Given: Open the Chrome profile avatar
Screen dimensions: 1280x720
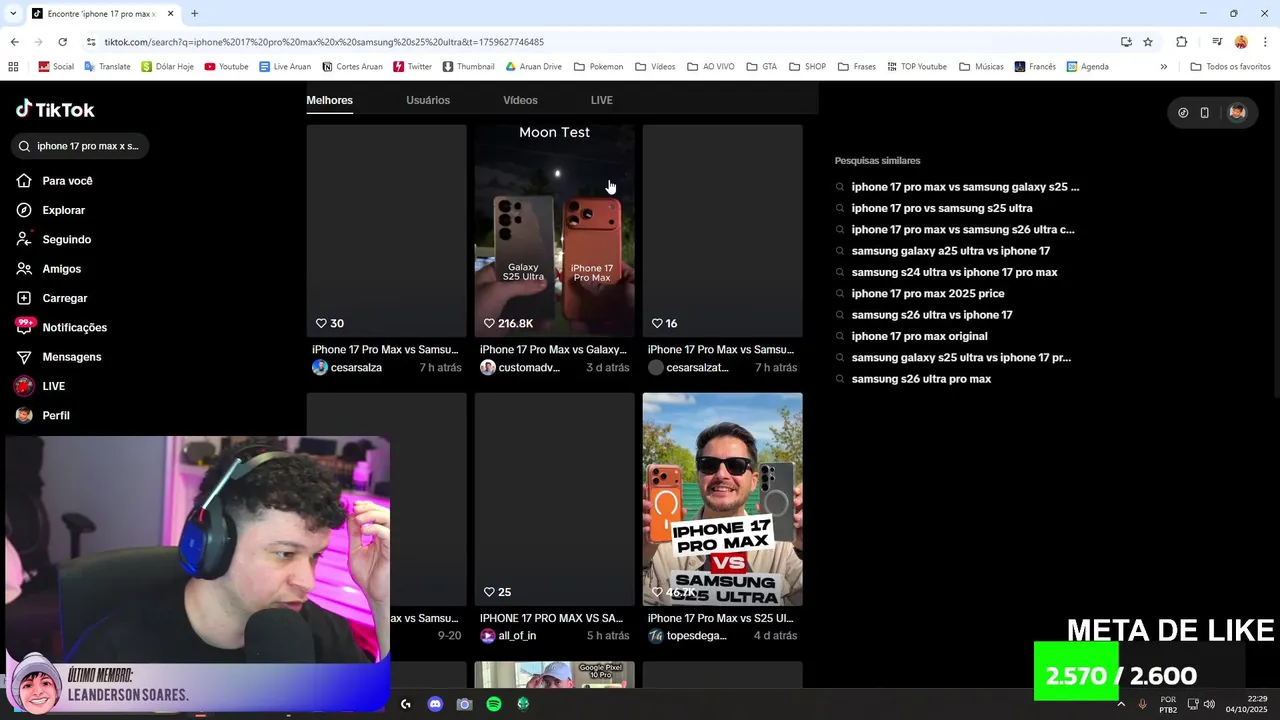Looking at the screenshot, I should (1241, 42).
